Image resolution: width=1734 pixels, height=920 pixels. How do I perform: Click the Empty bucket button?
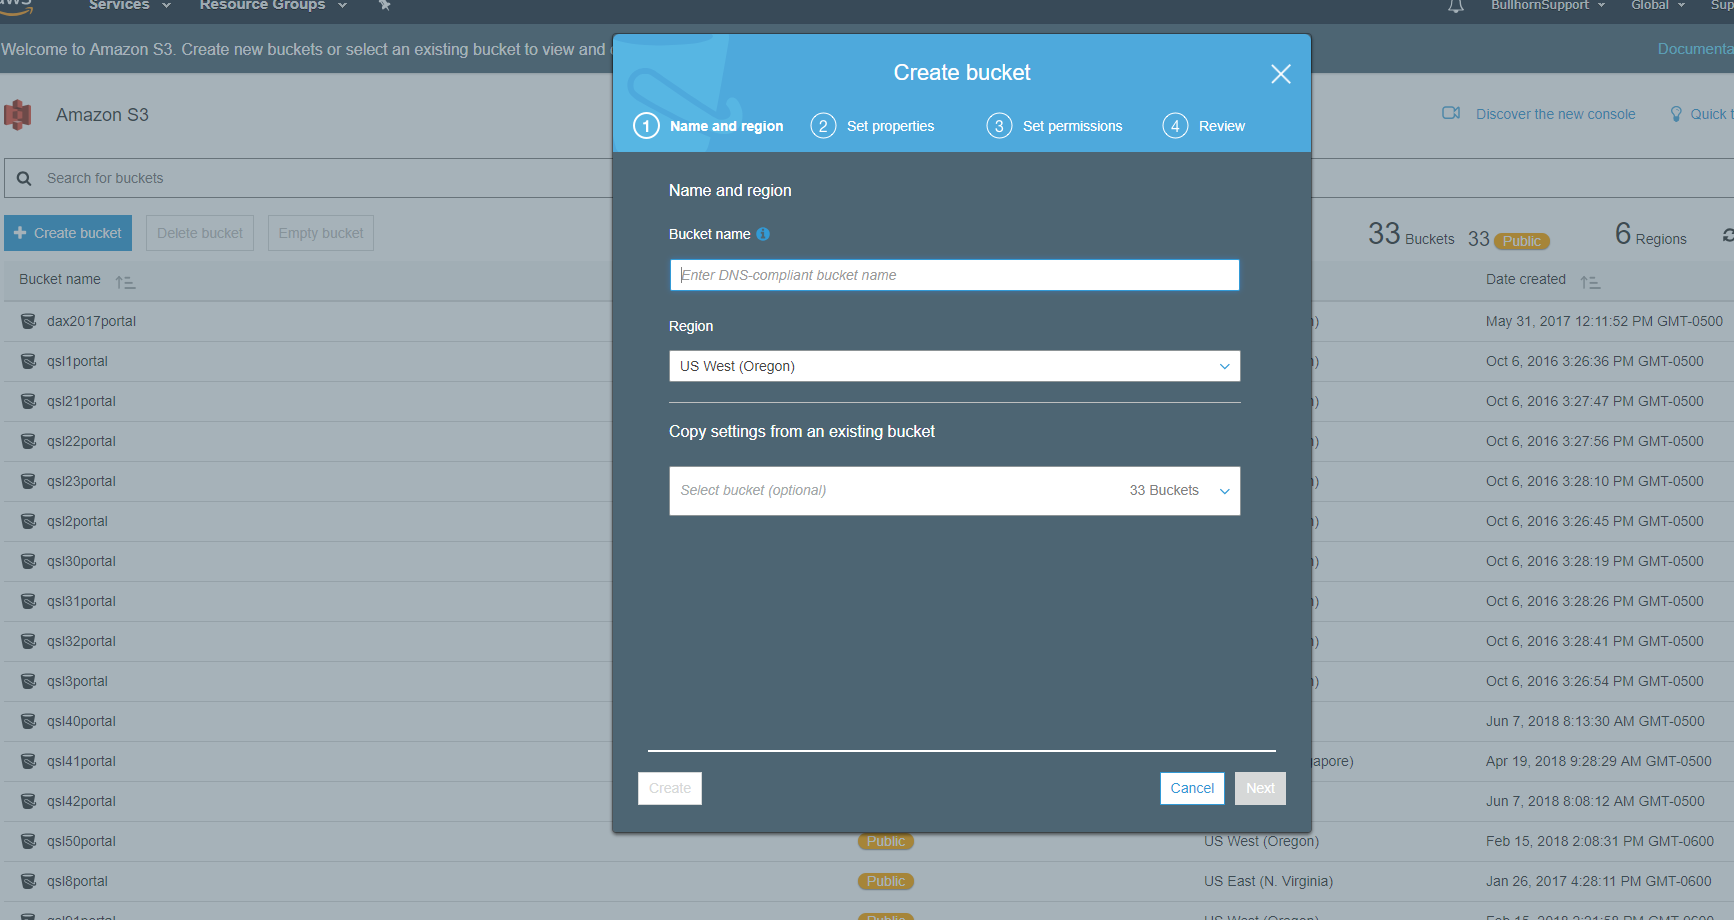[321, 233]
